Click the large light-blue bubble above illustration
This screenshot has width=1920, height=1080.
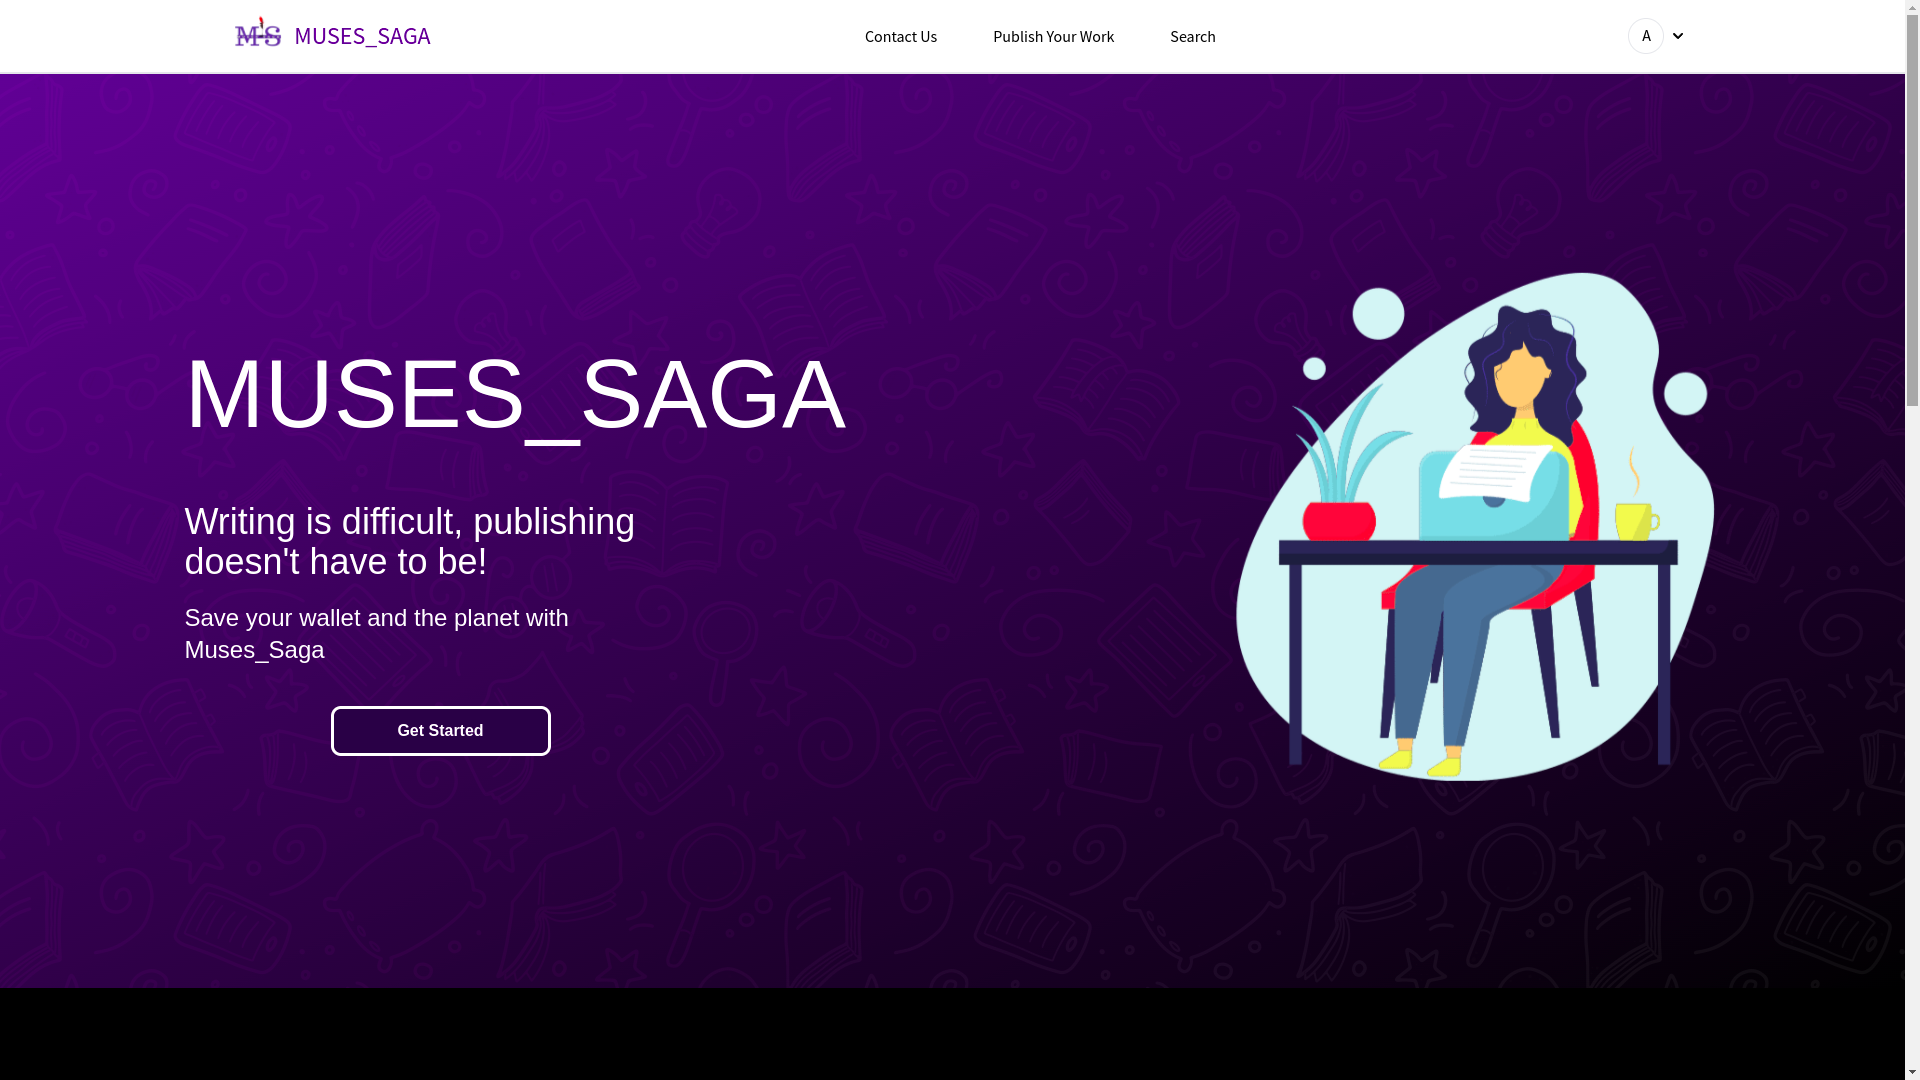tap(1378, 314)
